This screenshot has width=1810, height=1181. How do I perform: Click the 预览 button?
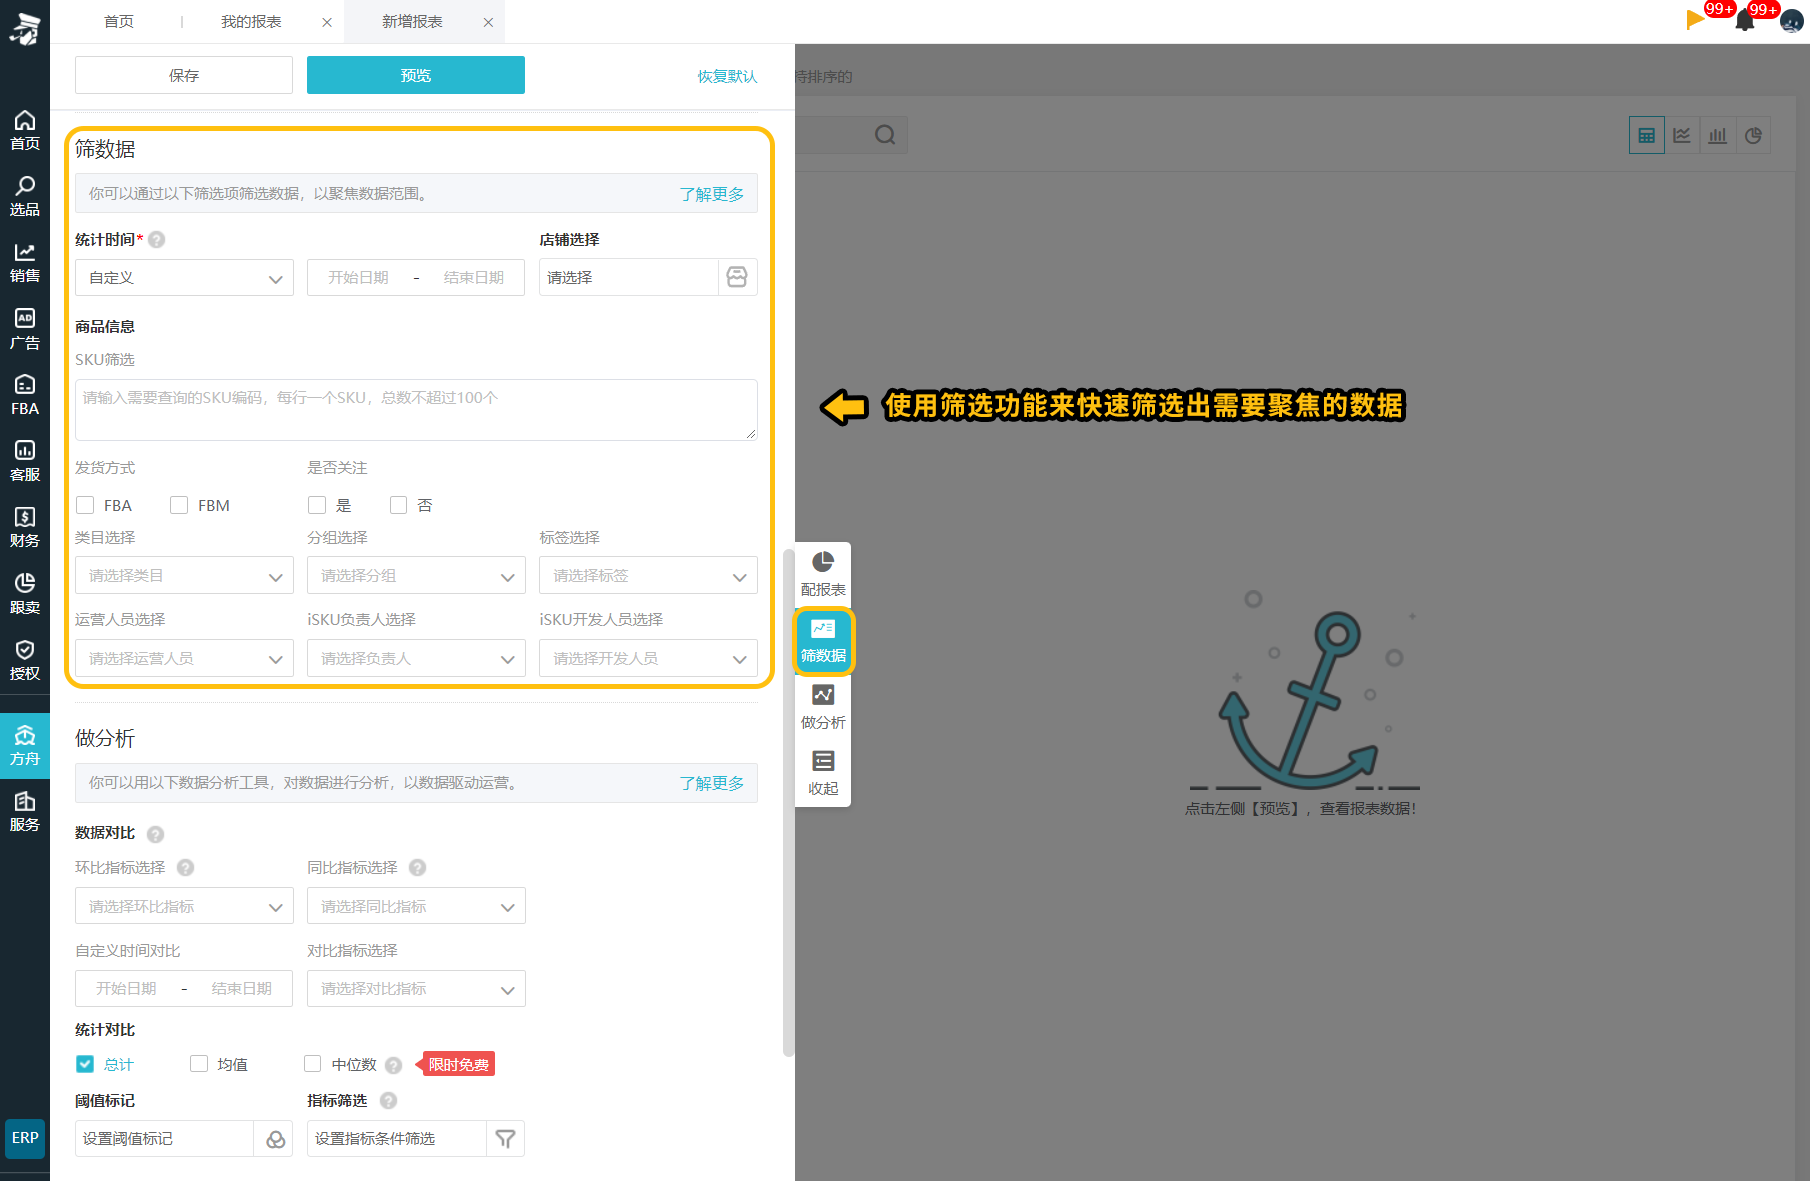[416, 75]
